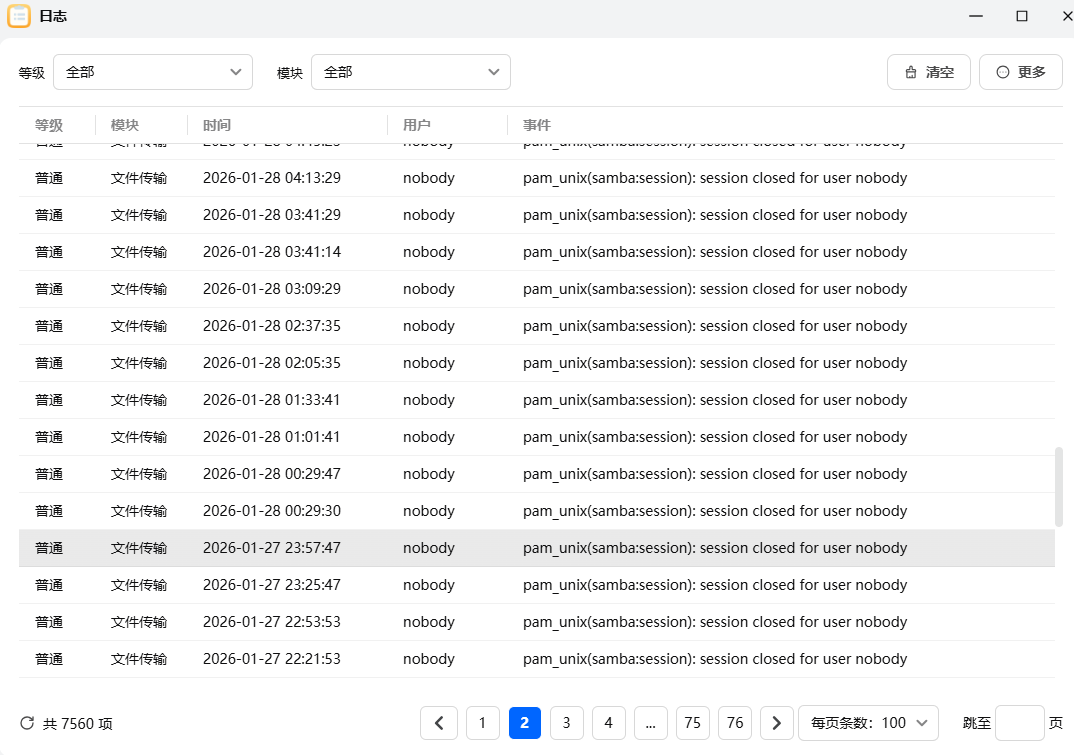Go to next page with right arrow
Image resolution: width=1074 pixels, height=755 pixels.
click(x=777, y=723)
